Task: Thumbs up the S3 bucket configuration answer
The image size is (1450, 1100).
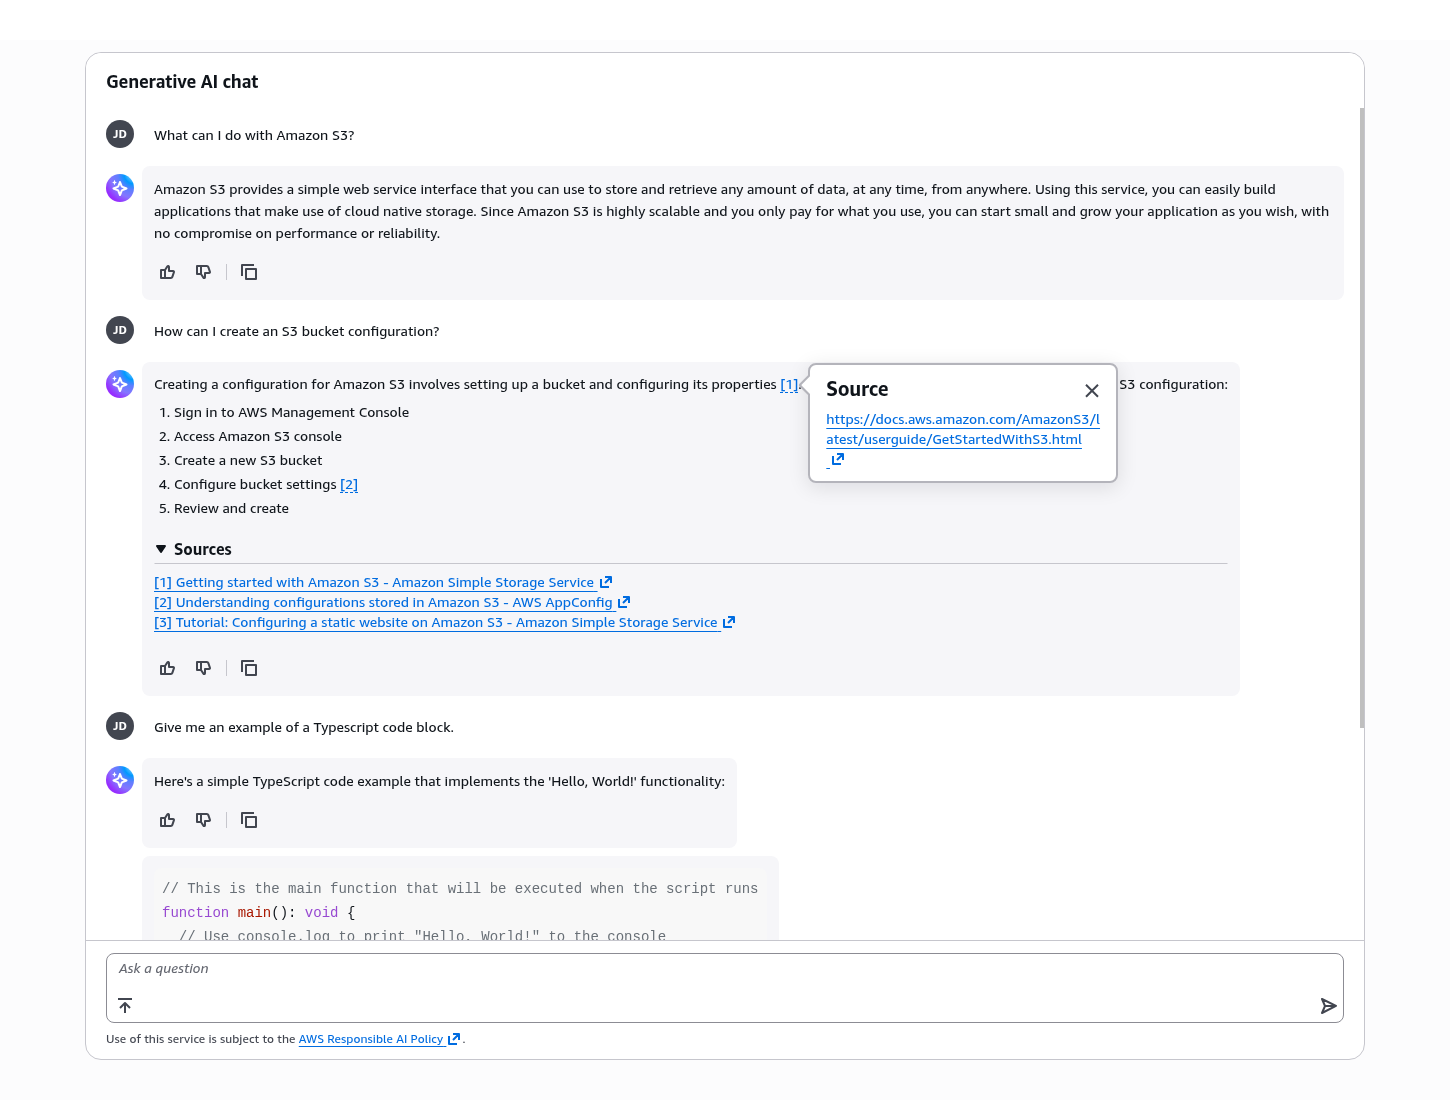Action: (x=168, y=668)
